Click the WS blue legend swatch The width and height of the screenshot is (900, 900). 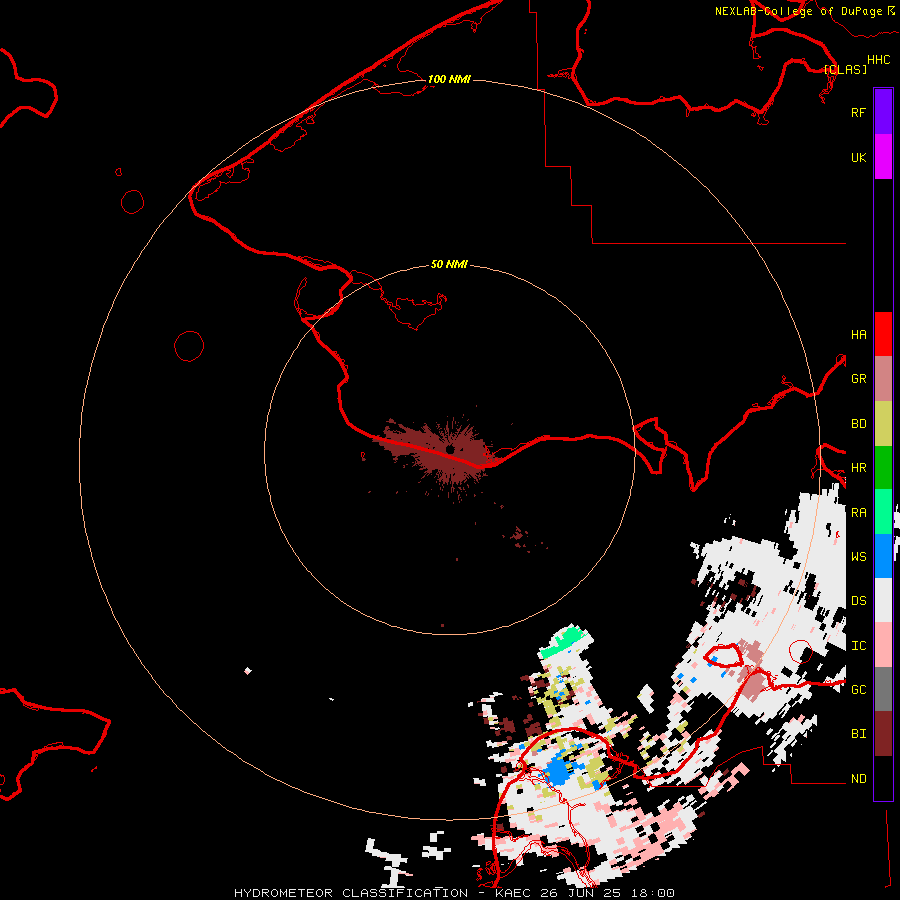pyautogui.click(x=883, y=556)
